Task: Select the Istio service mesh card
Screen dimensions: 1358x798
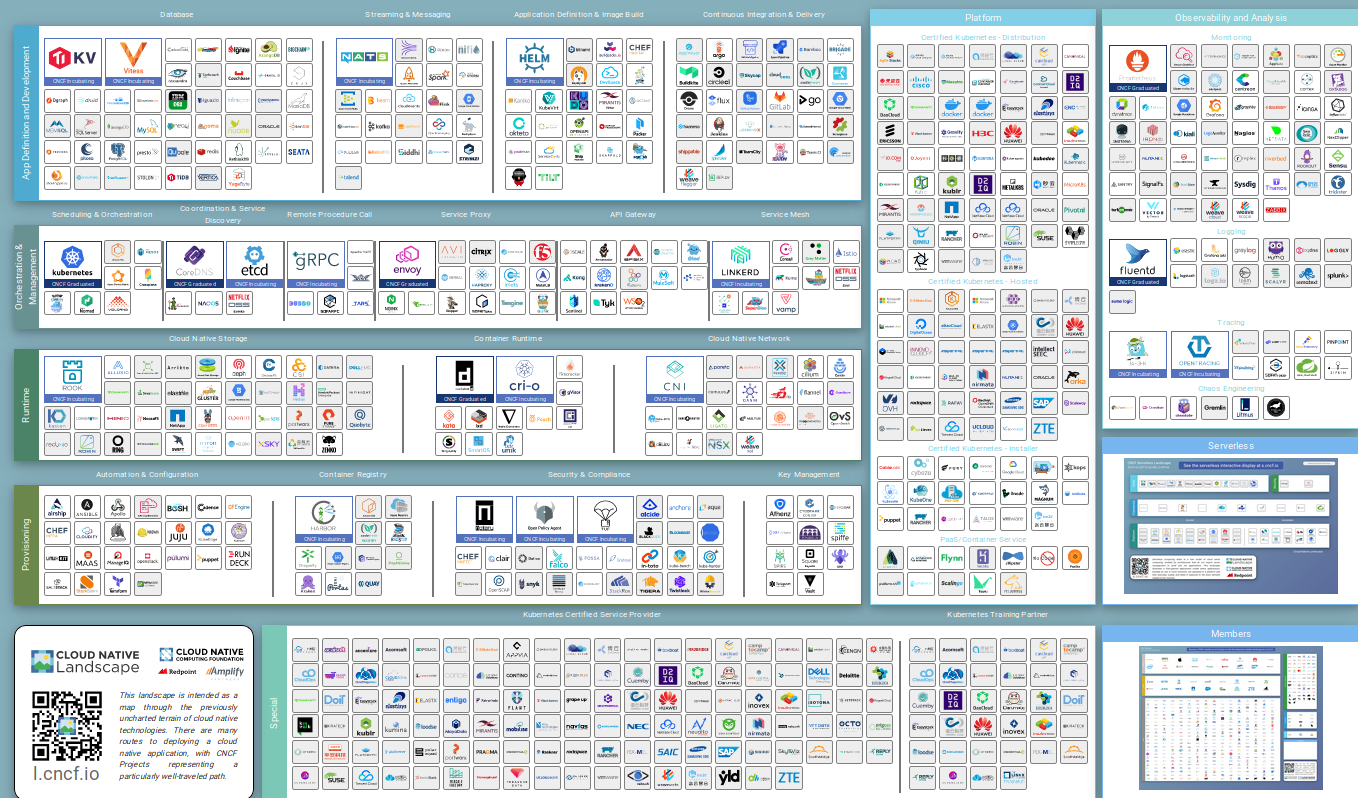Action: point(845,253)
